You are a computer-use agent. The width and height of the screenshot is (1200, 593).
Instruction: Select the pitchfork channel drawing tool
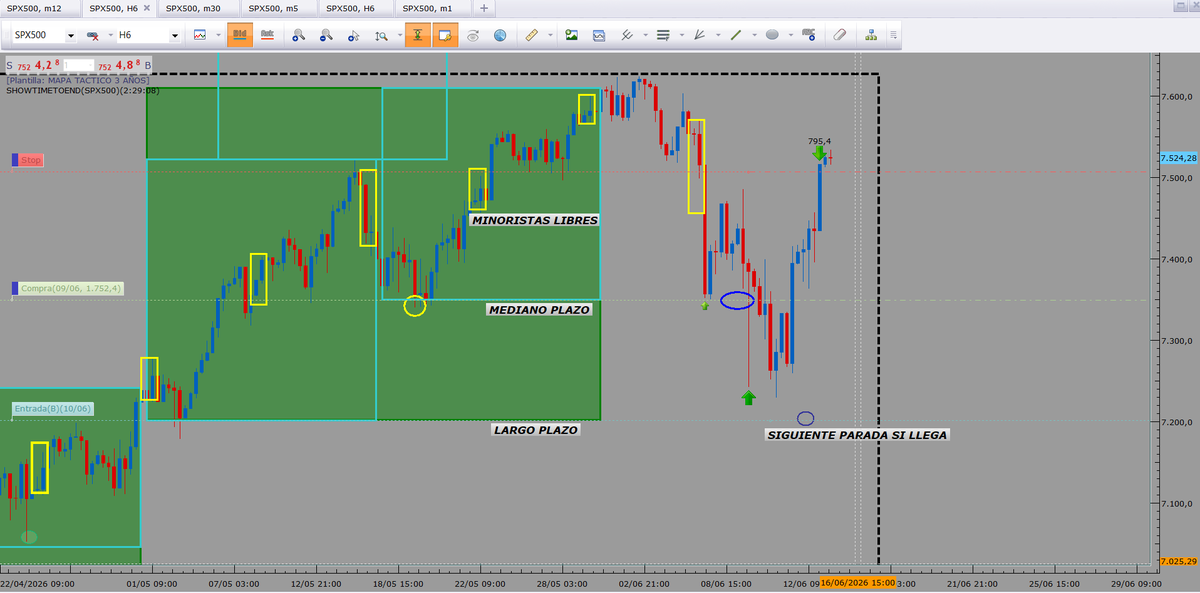(628, 35)
